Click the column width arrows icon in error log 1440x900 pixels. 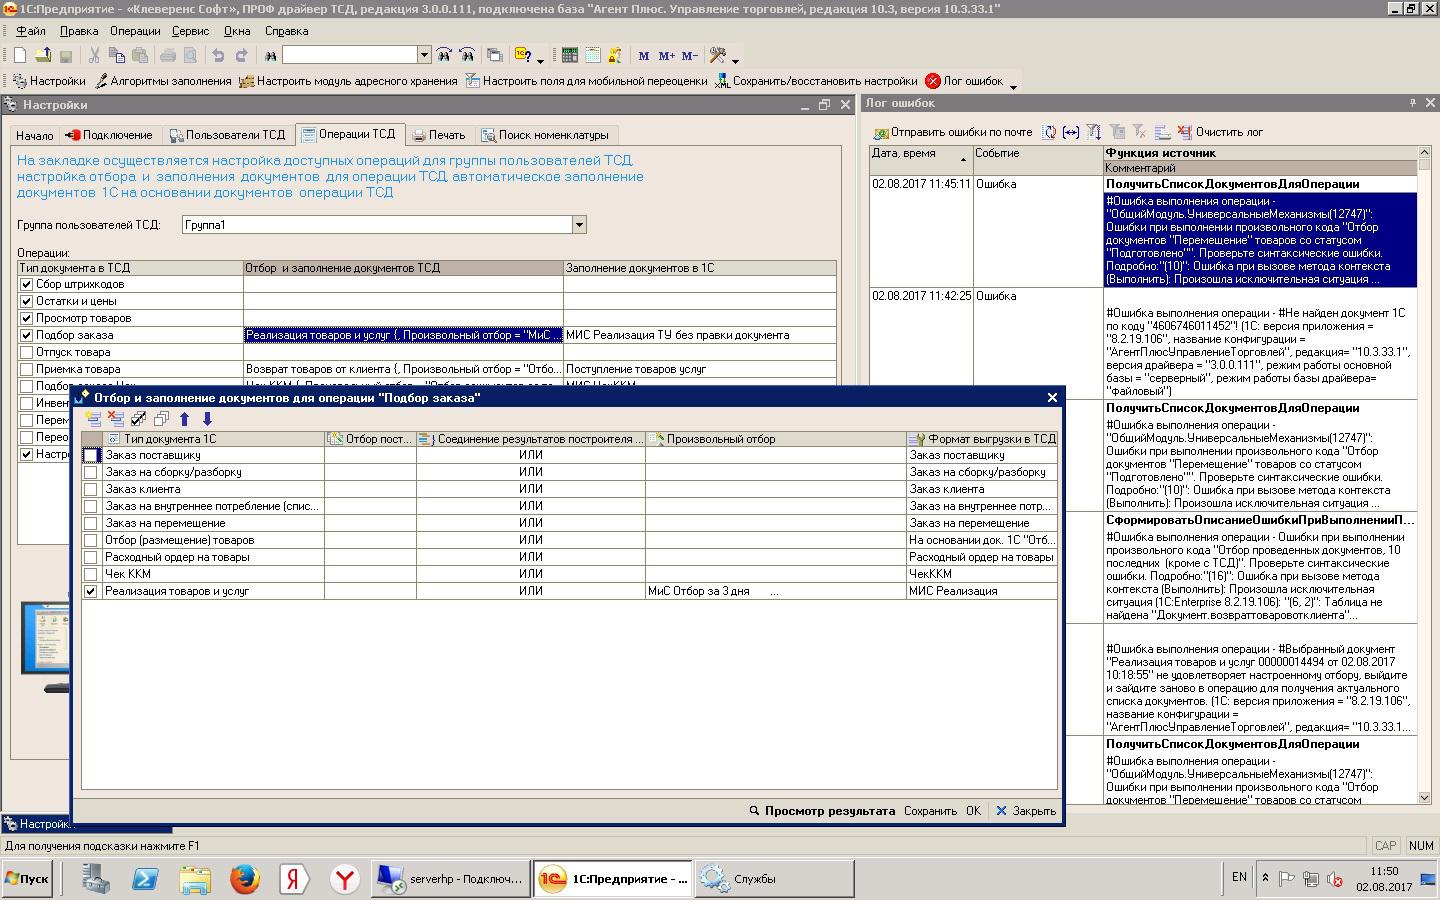tap(1071, 132)
